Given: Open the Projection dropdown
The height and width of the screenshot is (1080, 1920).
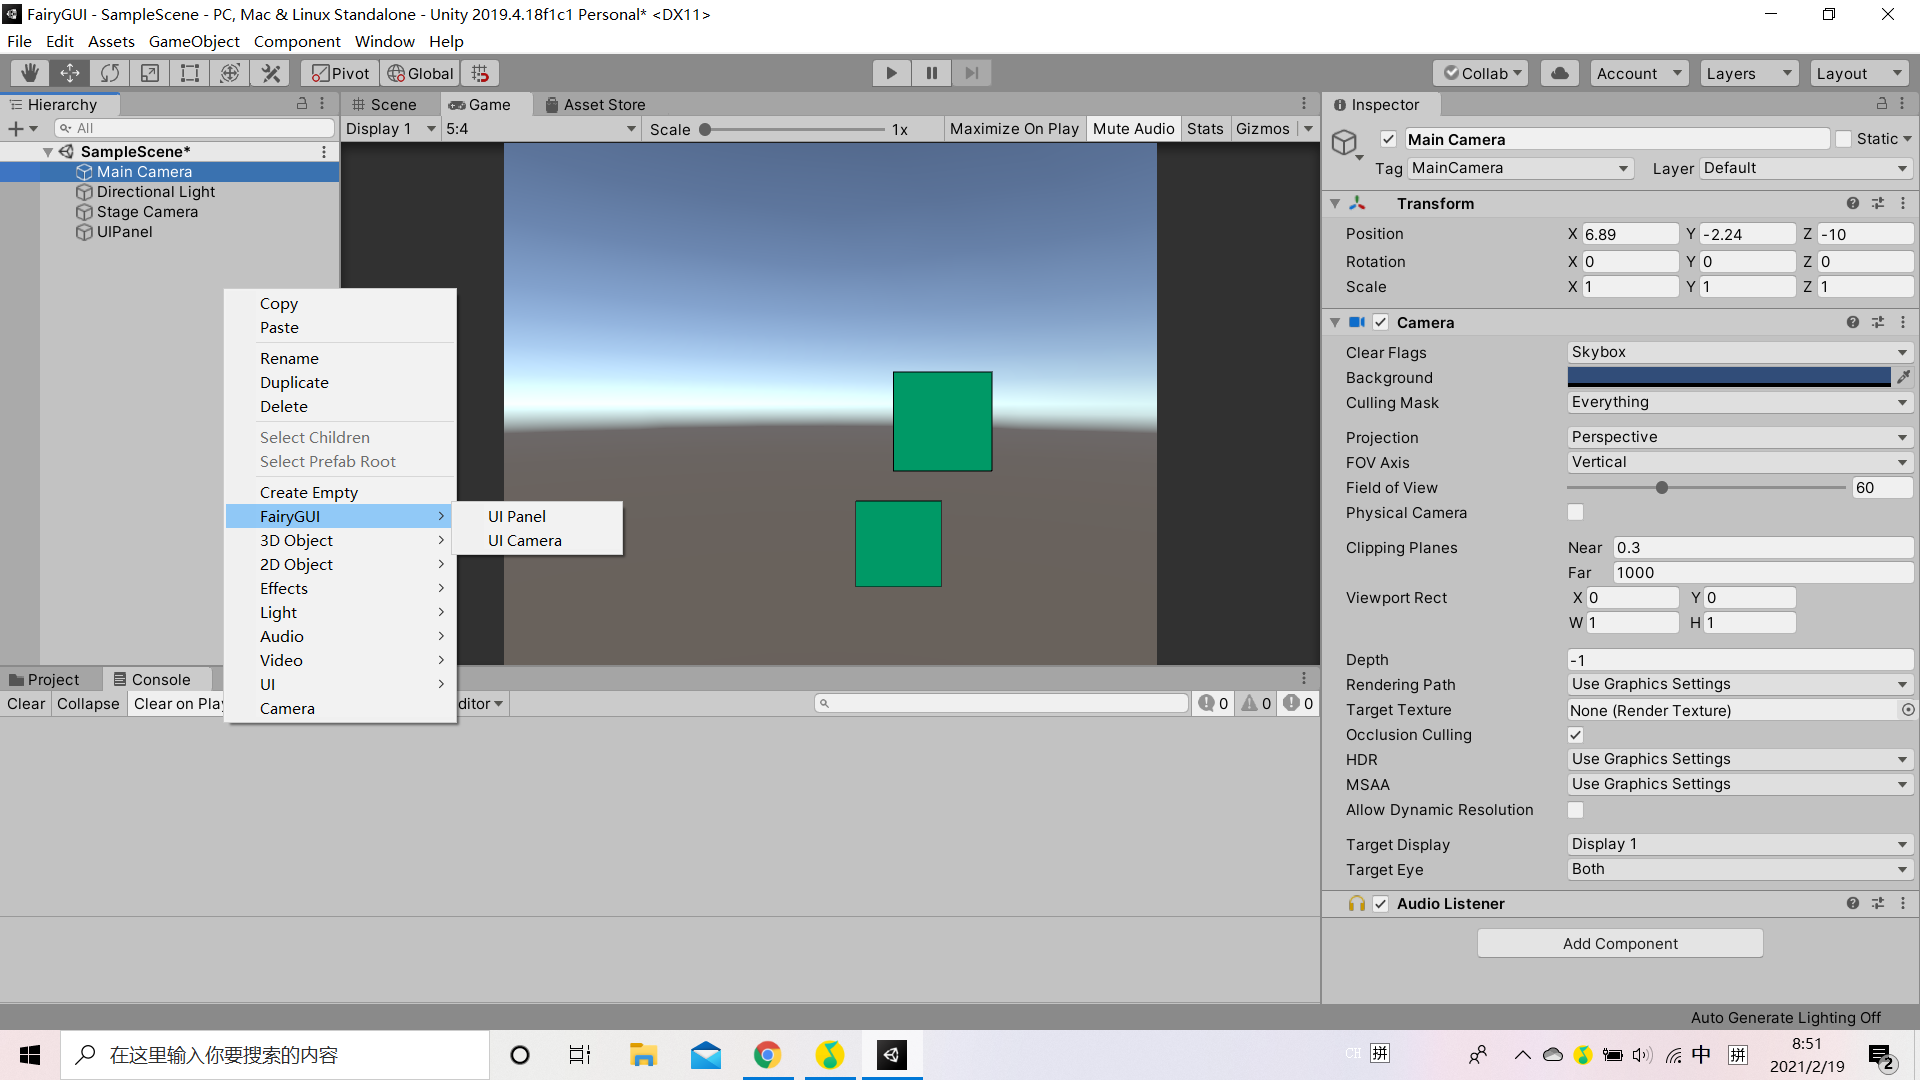Looking at the screenshot, I should 1739,437.
